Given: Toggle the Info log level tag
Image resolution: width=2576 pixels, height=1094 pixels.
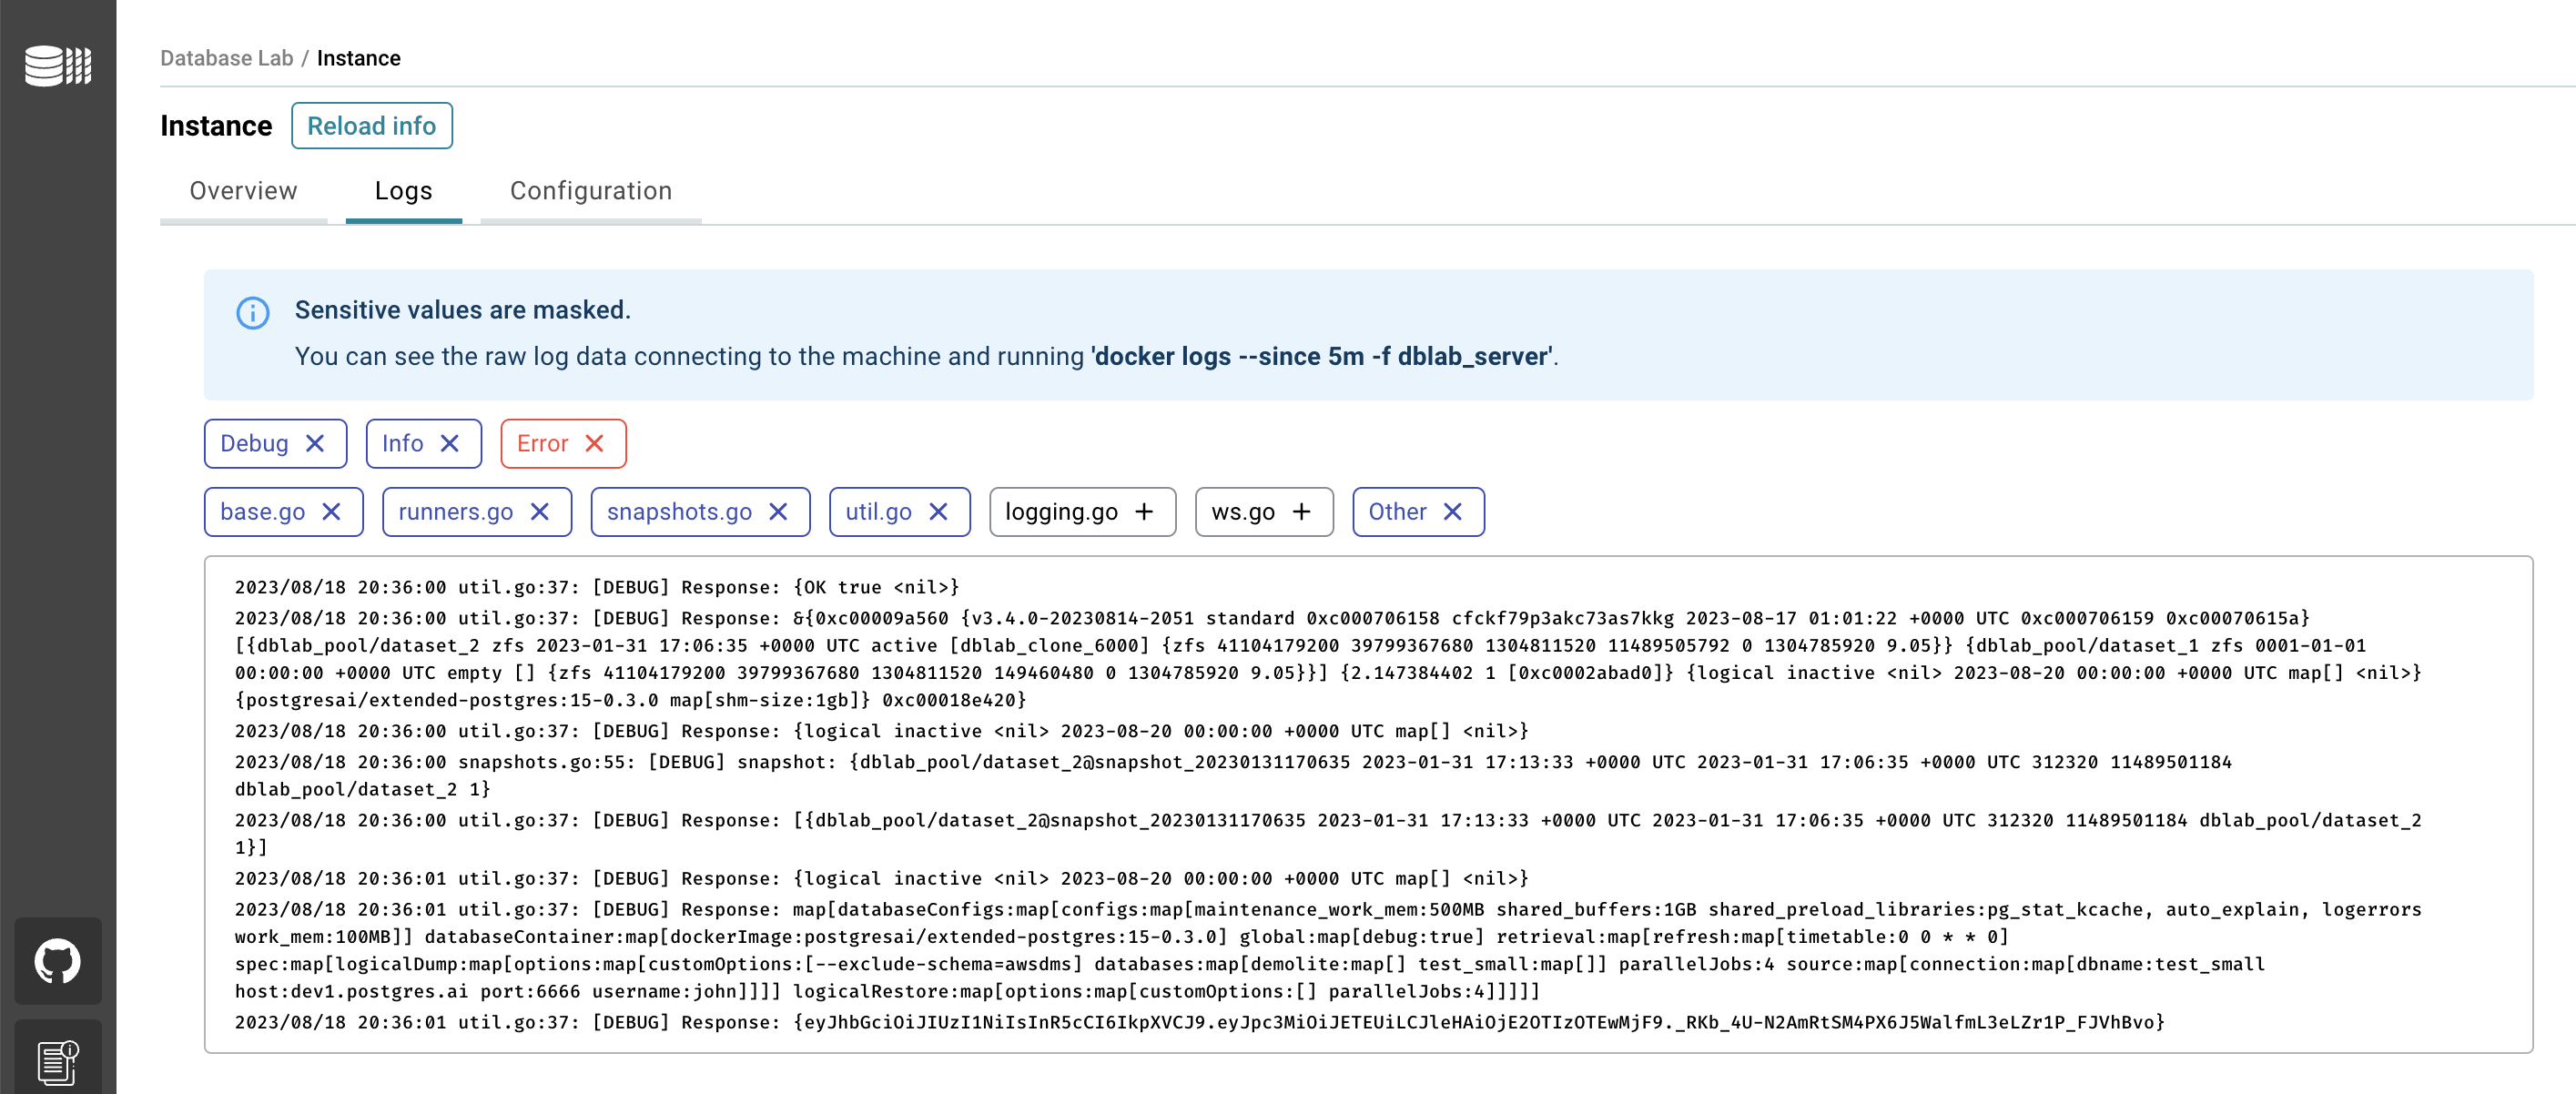Looking at the screenshot, I should [x=424, y=443].
